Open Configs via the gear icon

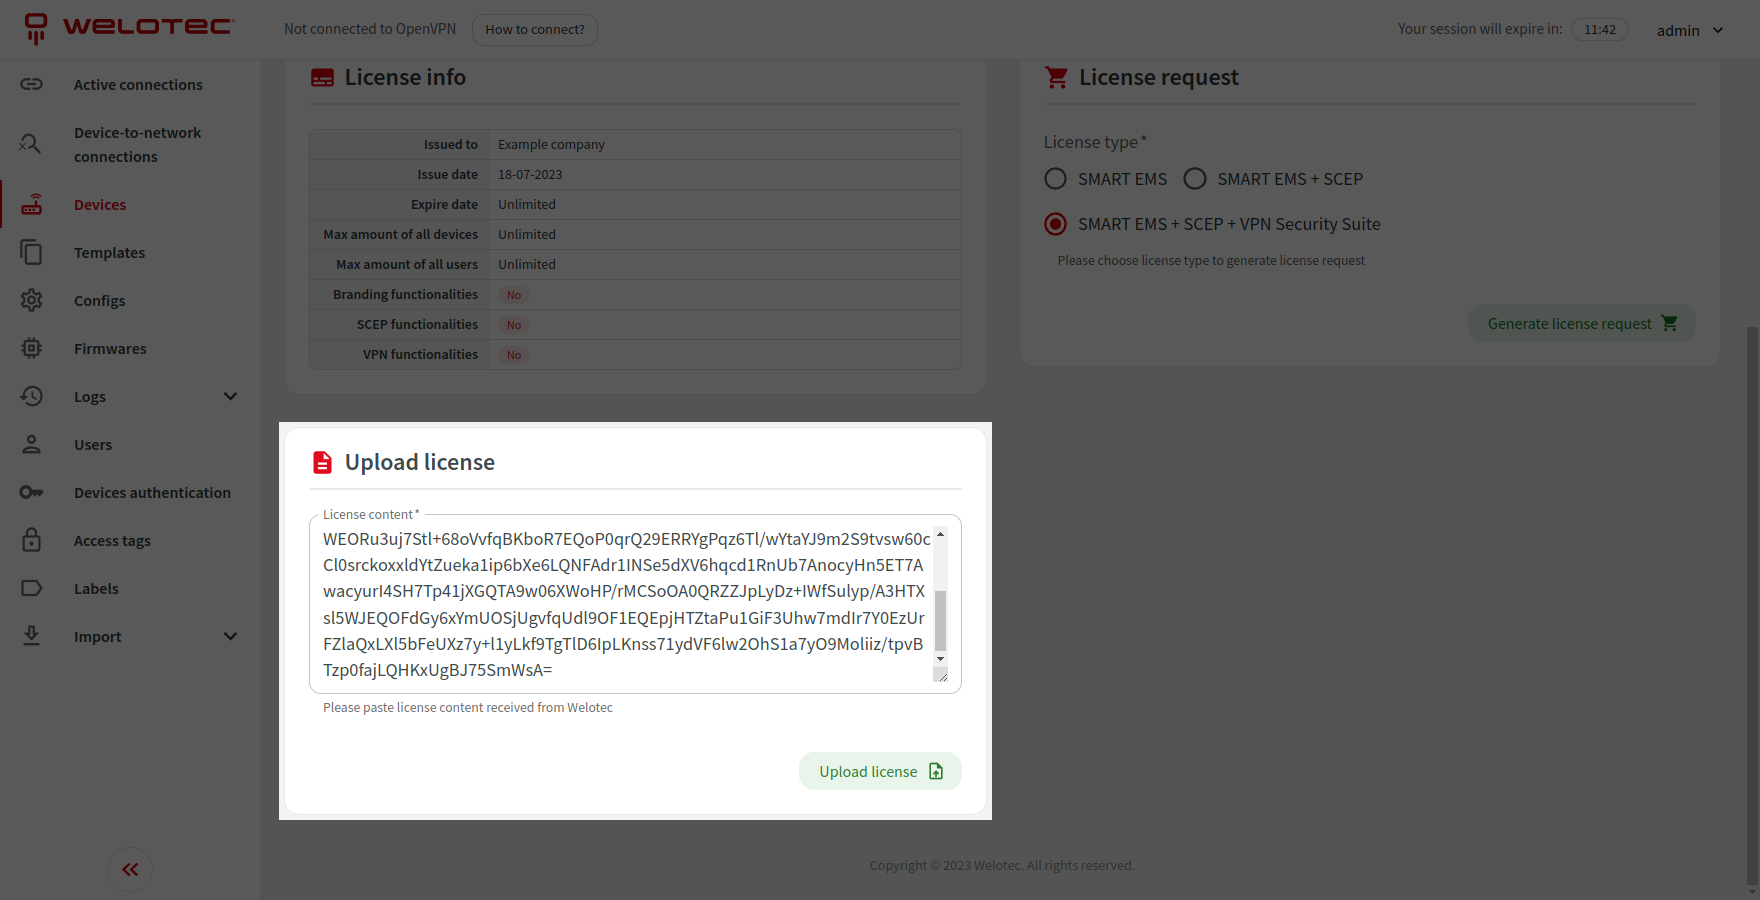(32, 300)
